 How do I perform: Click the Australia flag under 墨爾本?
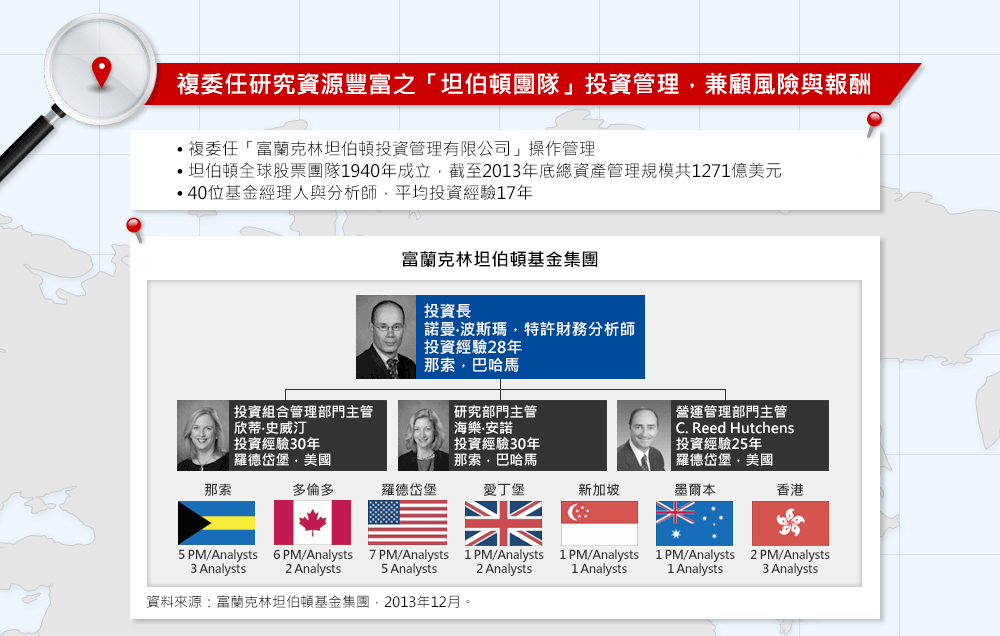[x=694, y=523]
